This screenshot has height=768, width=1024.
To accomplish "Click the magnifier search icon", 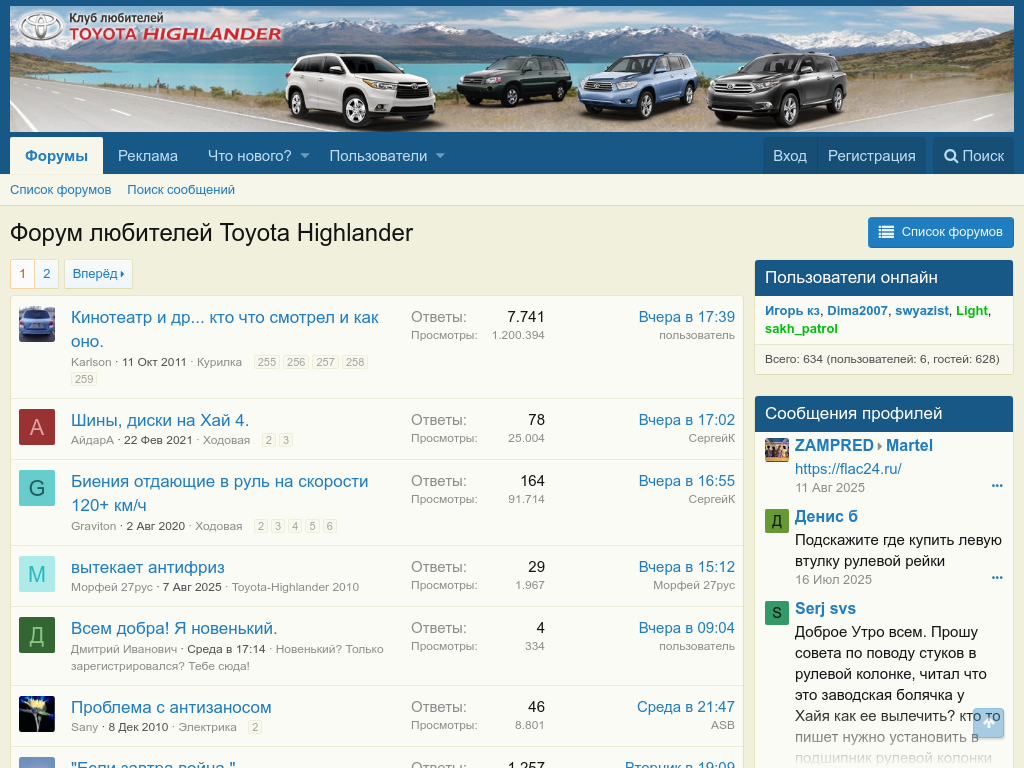I will tap(951, 156).
